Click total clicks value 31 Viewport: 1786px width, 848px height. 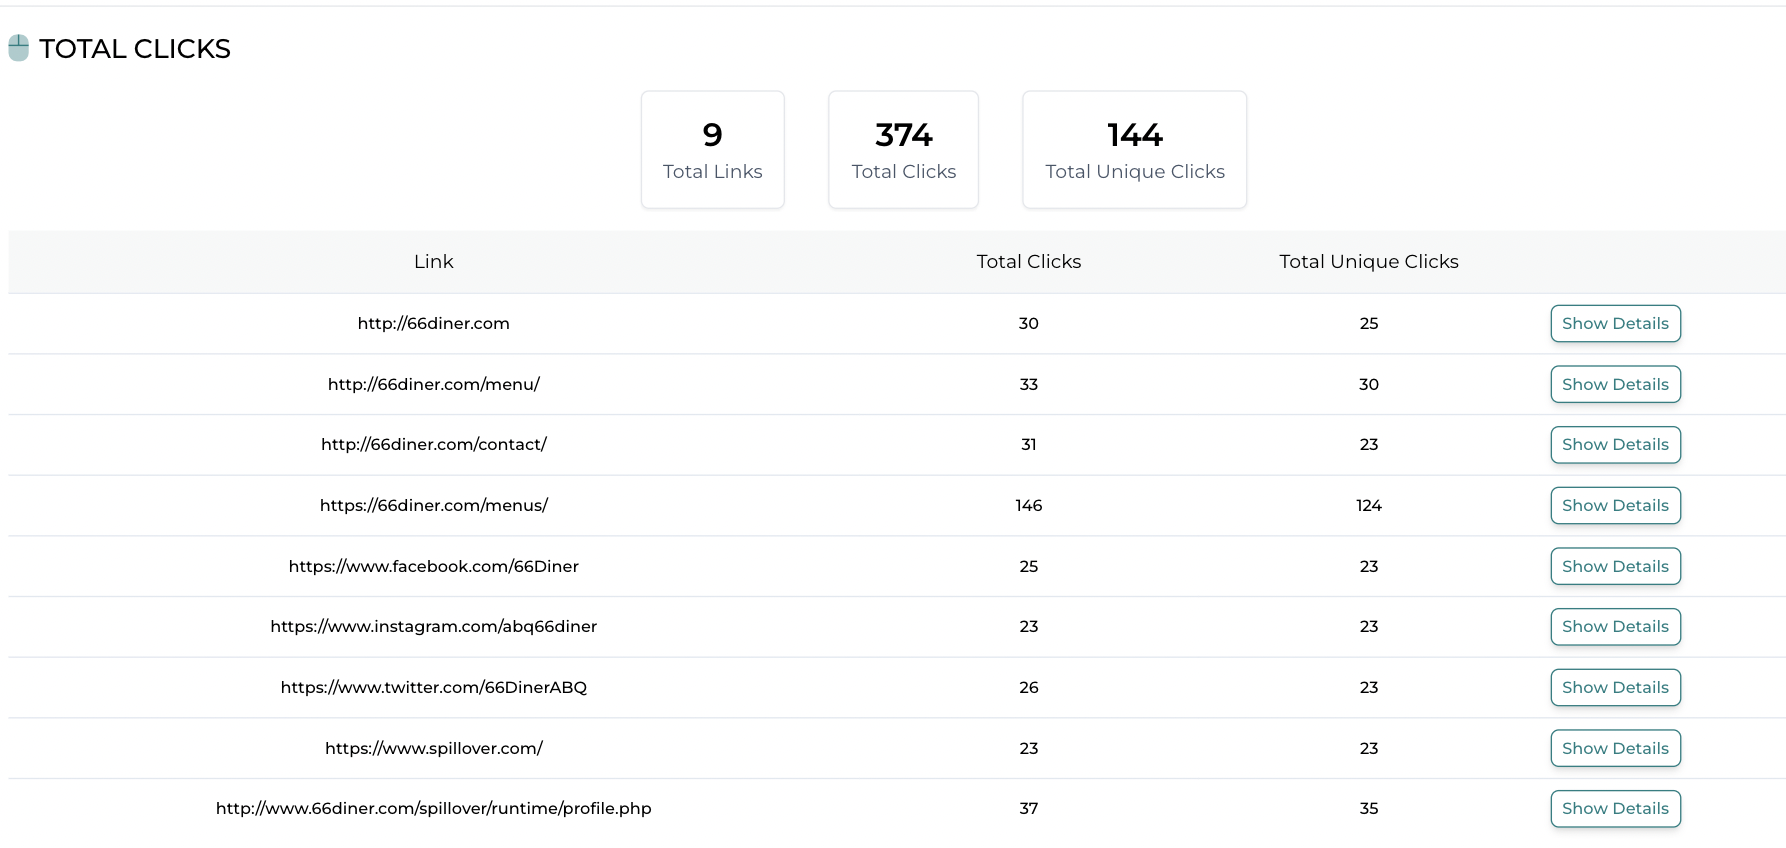tap(1029, 444)
